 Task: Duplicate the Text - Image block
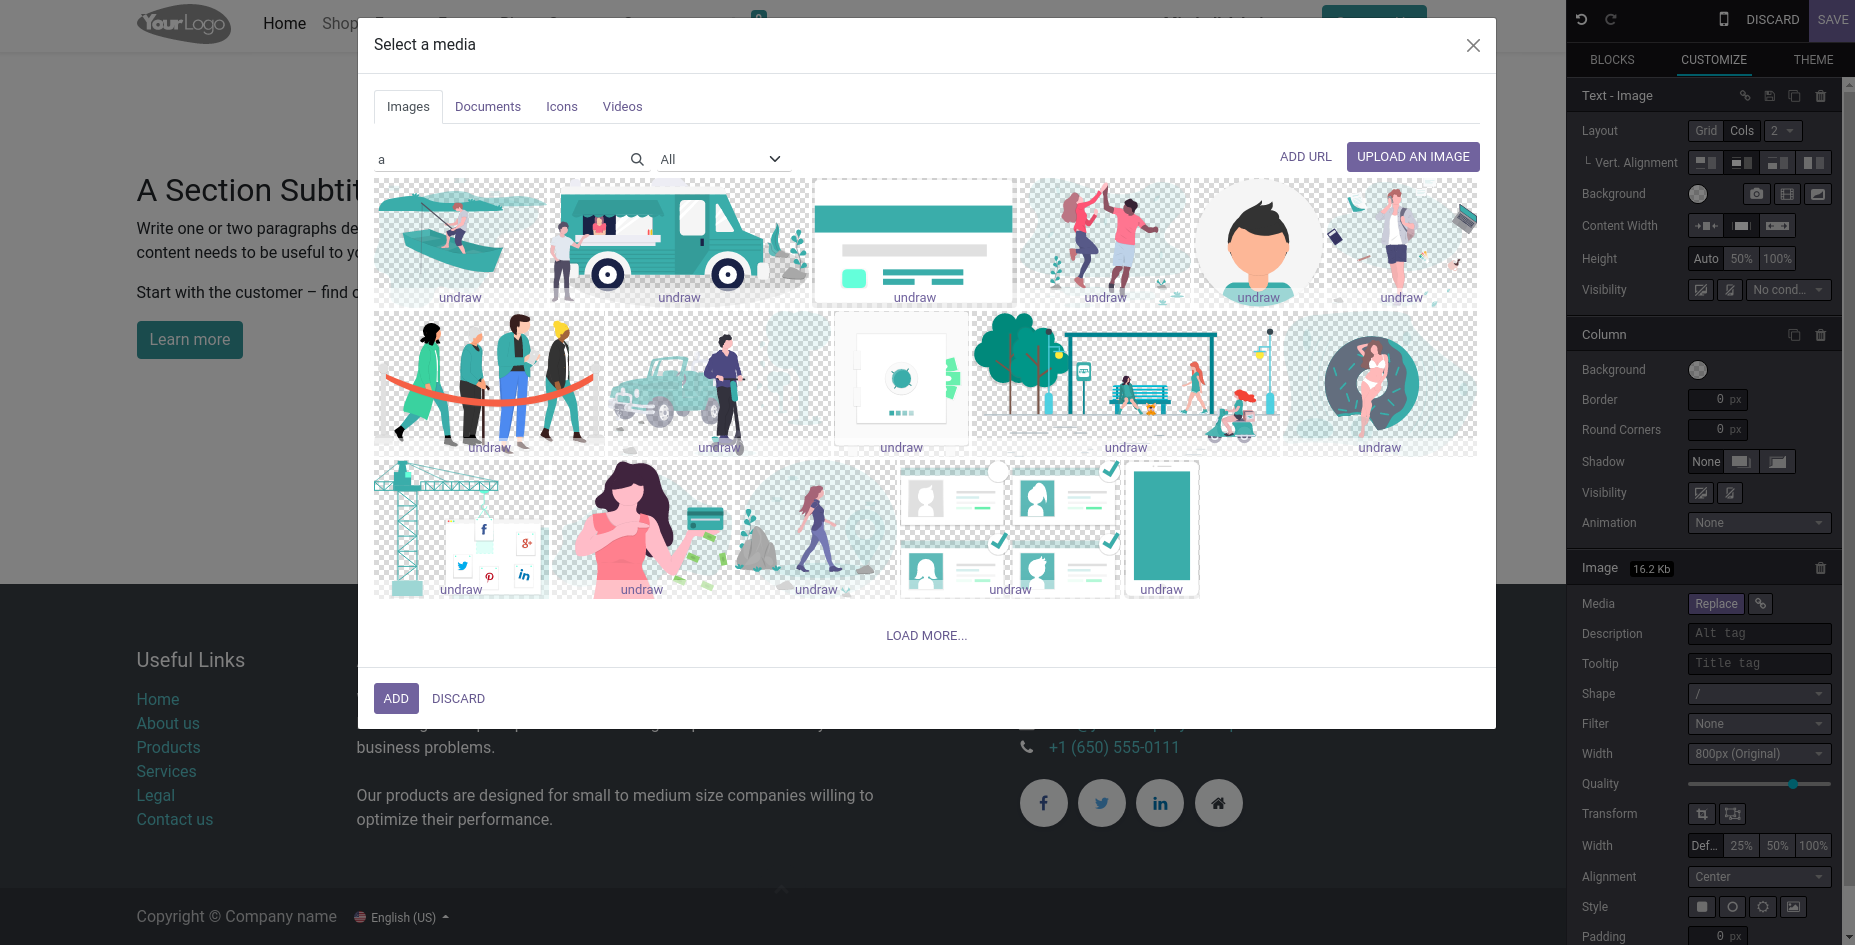[x=1794, y=96]
